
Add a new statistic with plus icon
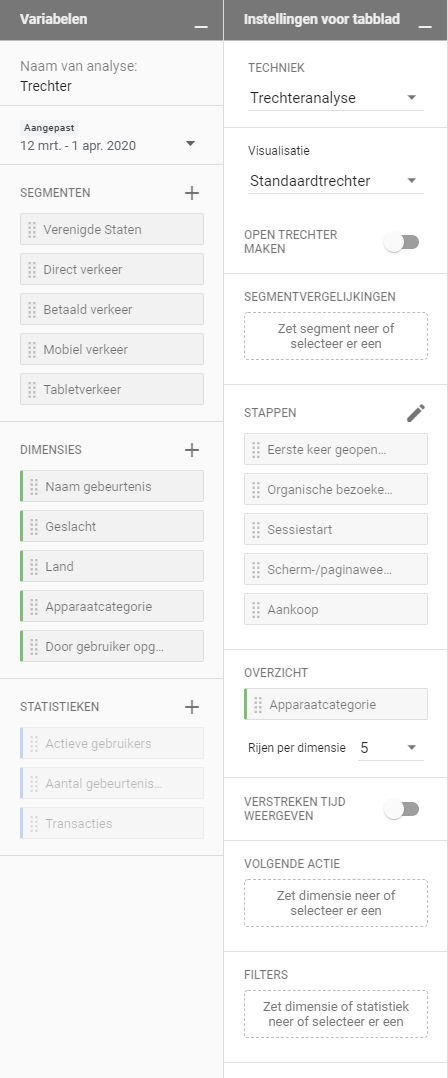(x=192, y=707)
